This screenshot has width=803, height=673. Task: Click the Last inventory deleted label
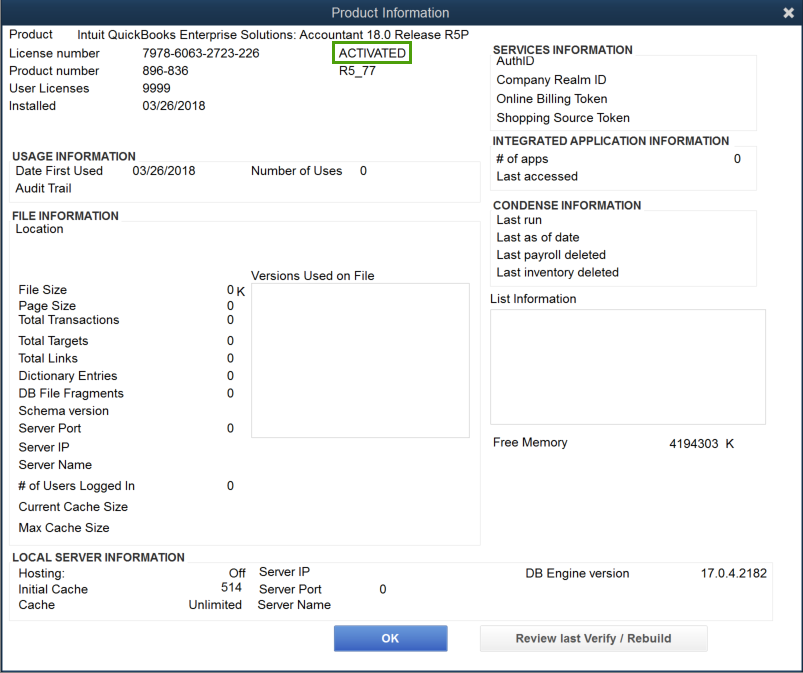coord(557,272)
